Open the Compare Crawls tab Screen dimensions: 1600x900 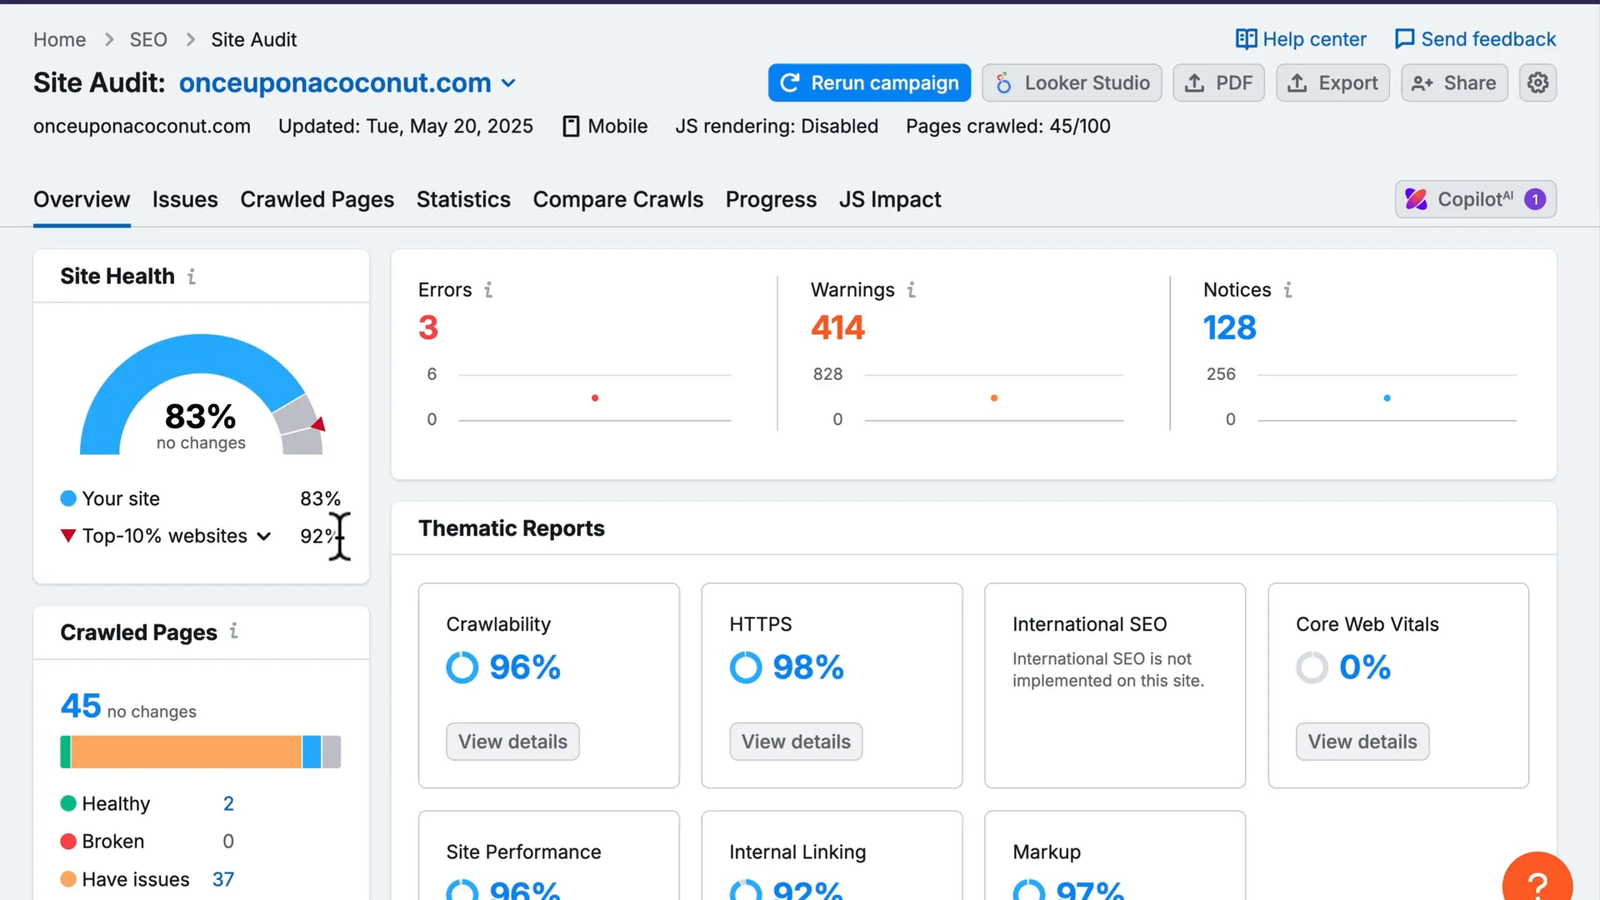coord(618,199)
